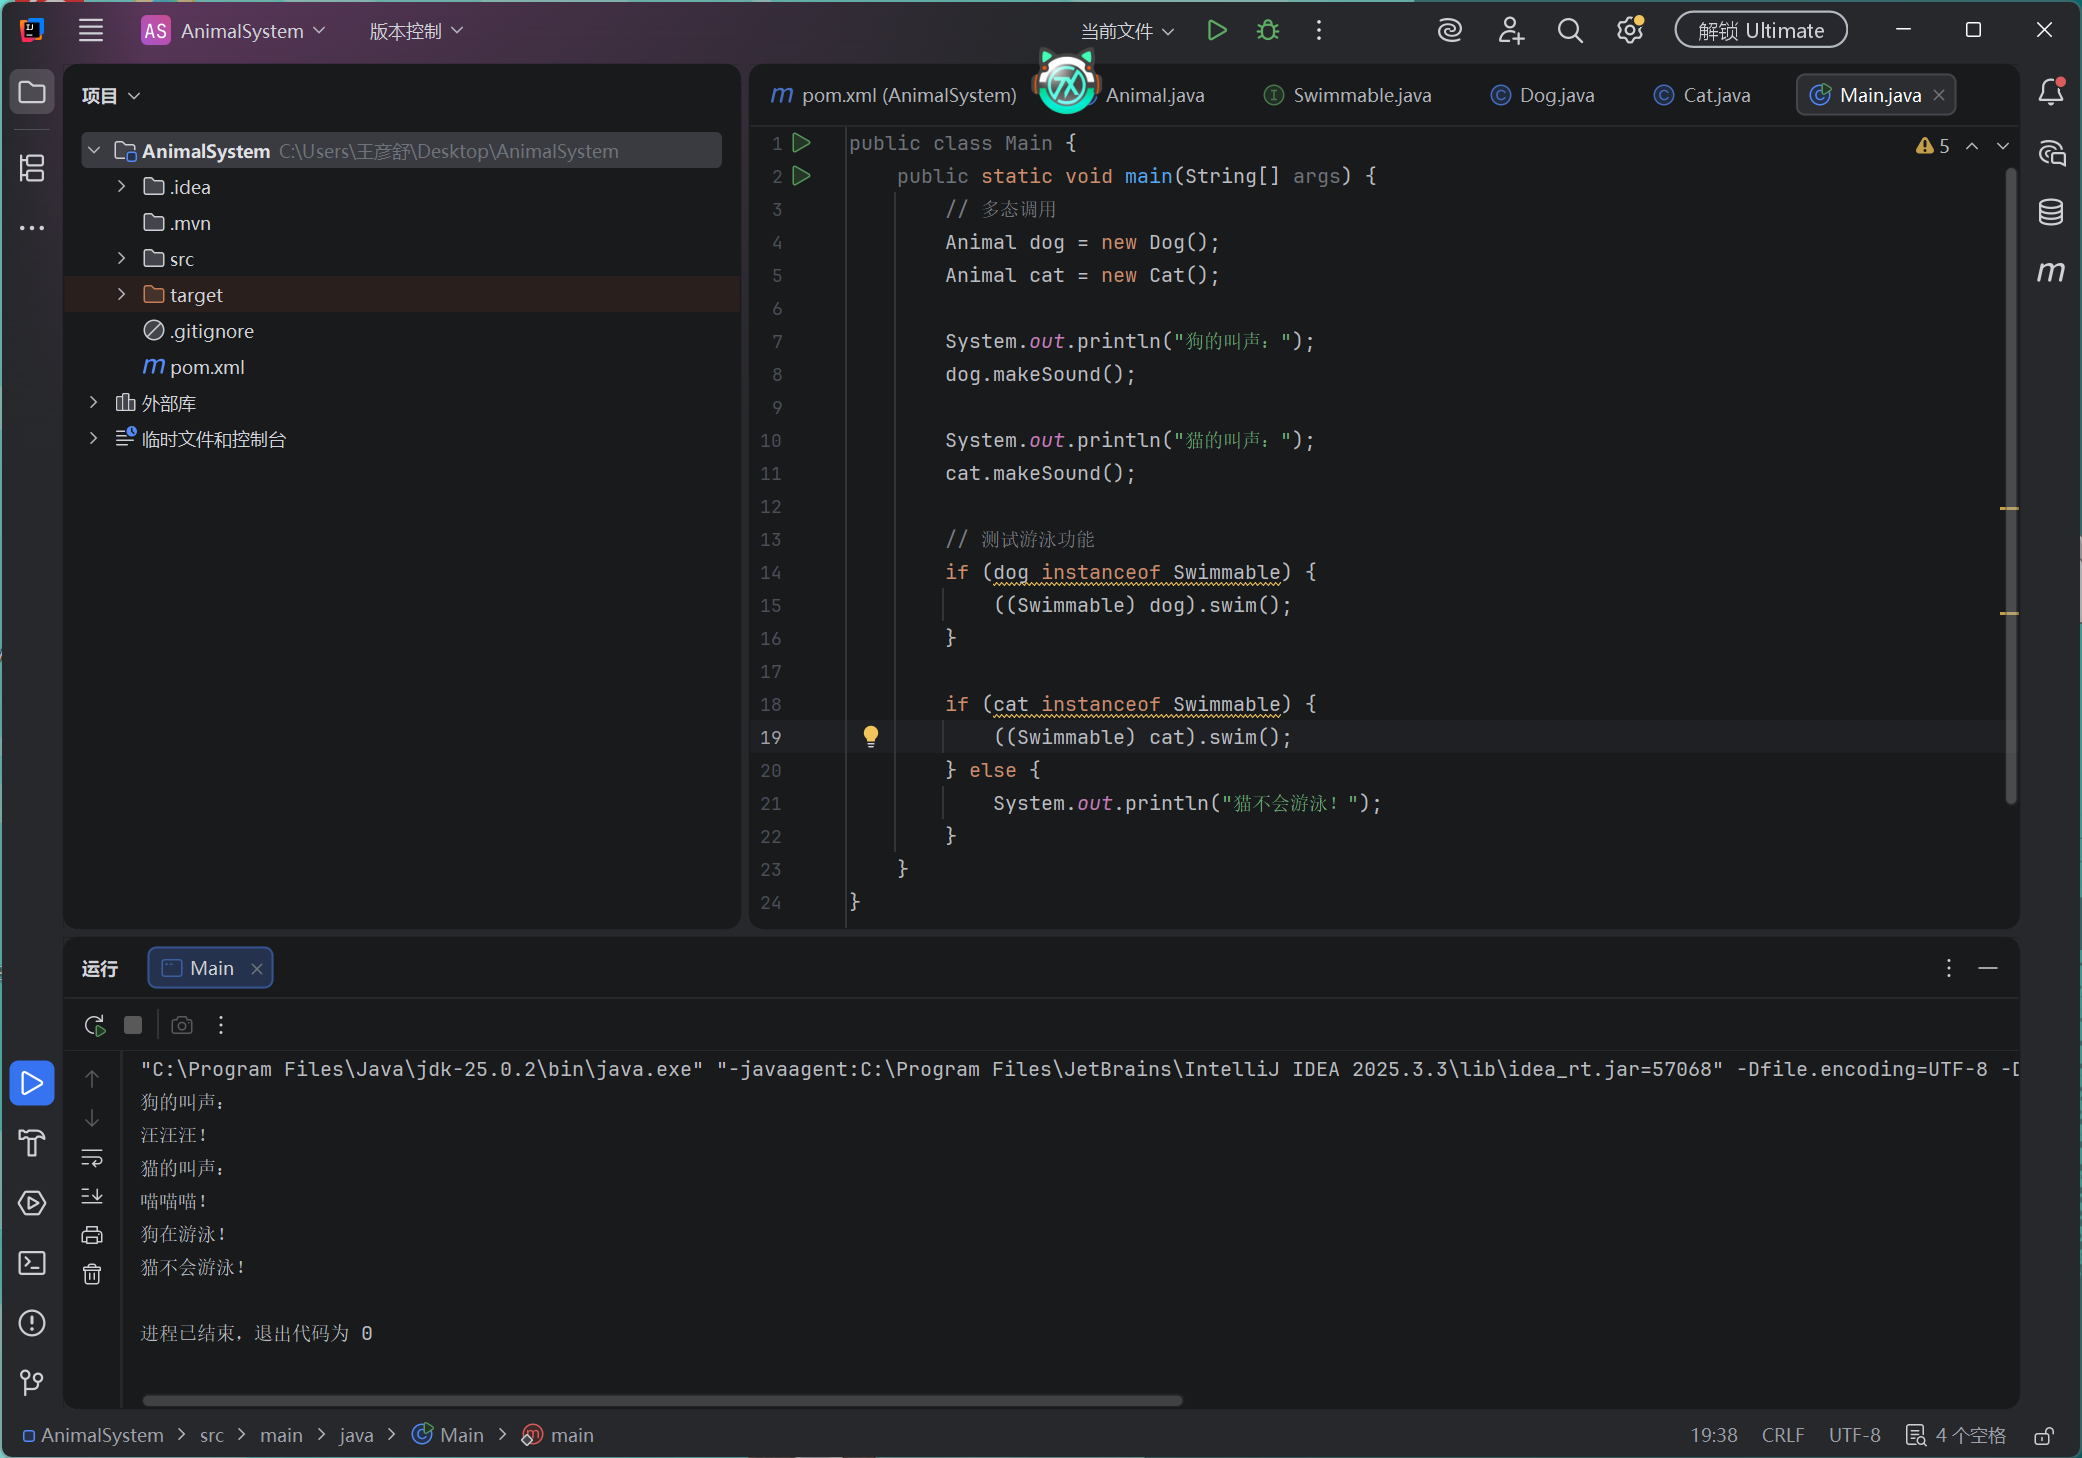Open the 当前文件 run configuration dropdown

pyautogui.click(x=1127, y=31)
